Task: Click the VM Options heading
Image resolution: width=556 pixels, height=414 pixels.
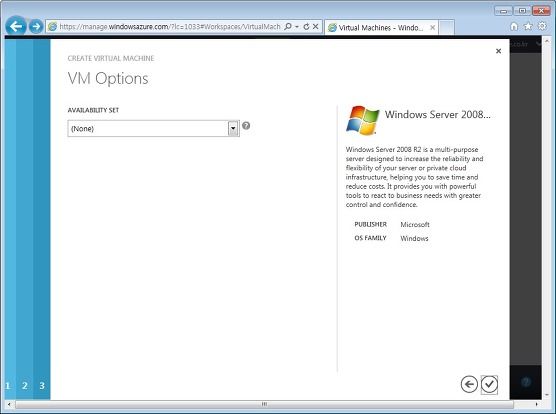Action: click(108, 78)
